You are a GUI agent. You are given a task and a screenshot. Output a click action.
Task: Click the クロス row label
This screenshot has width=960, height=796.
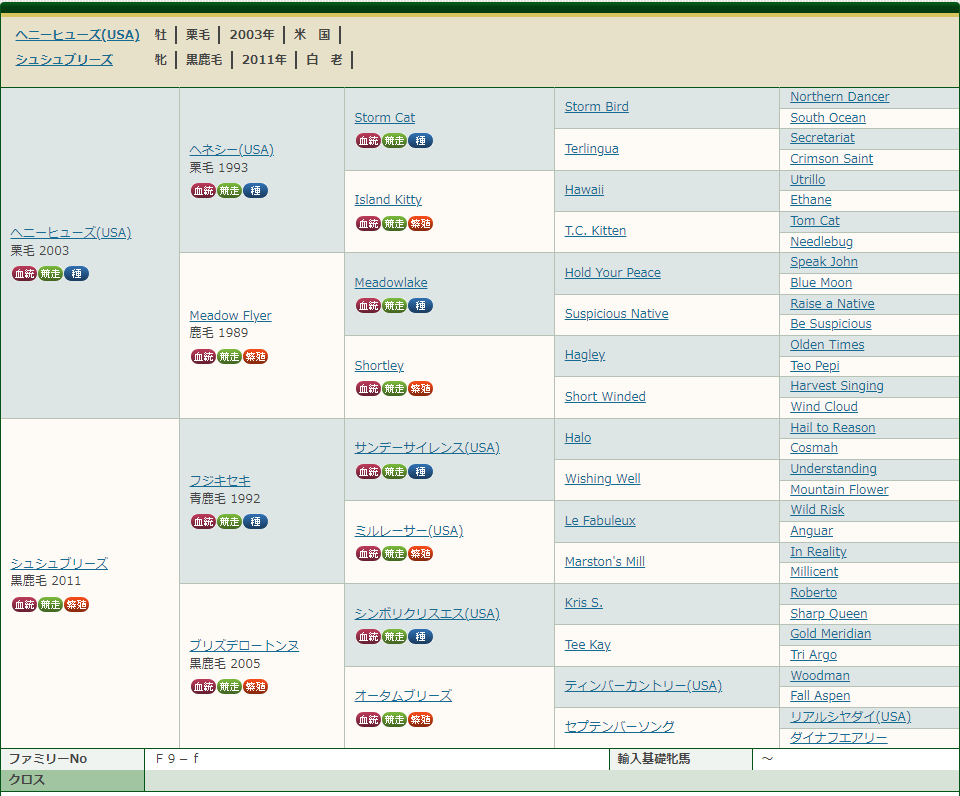pyautogui.click(x=27, y=779)
